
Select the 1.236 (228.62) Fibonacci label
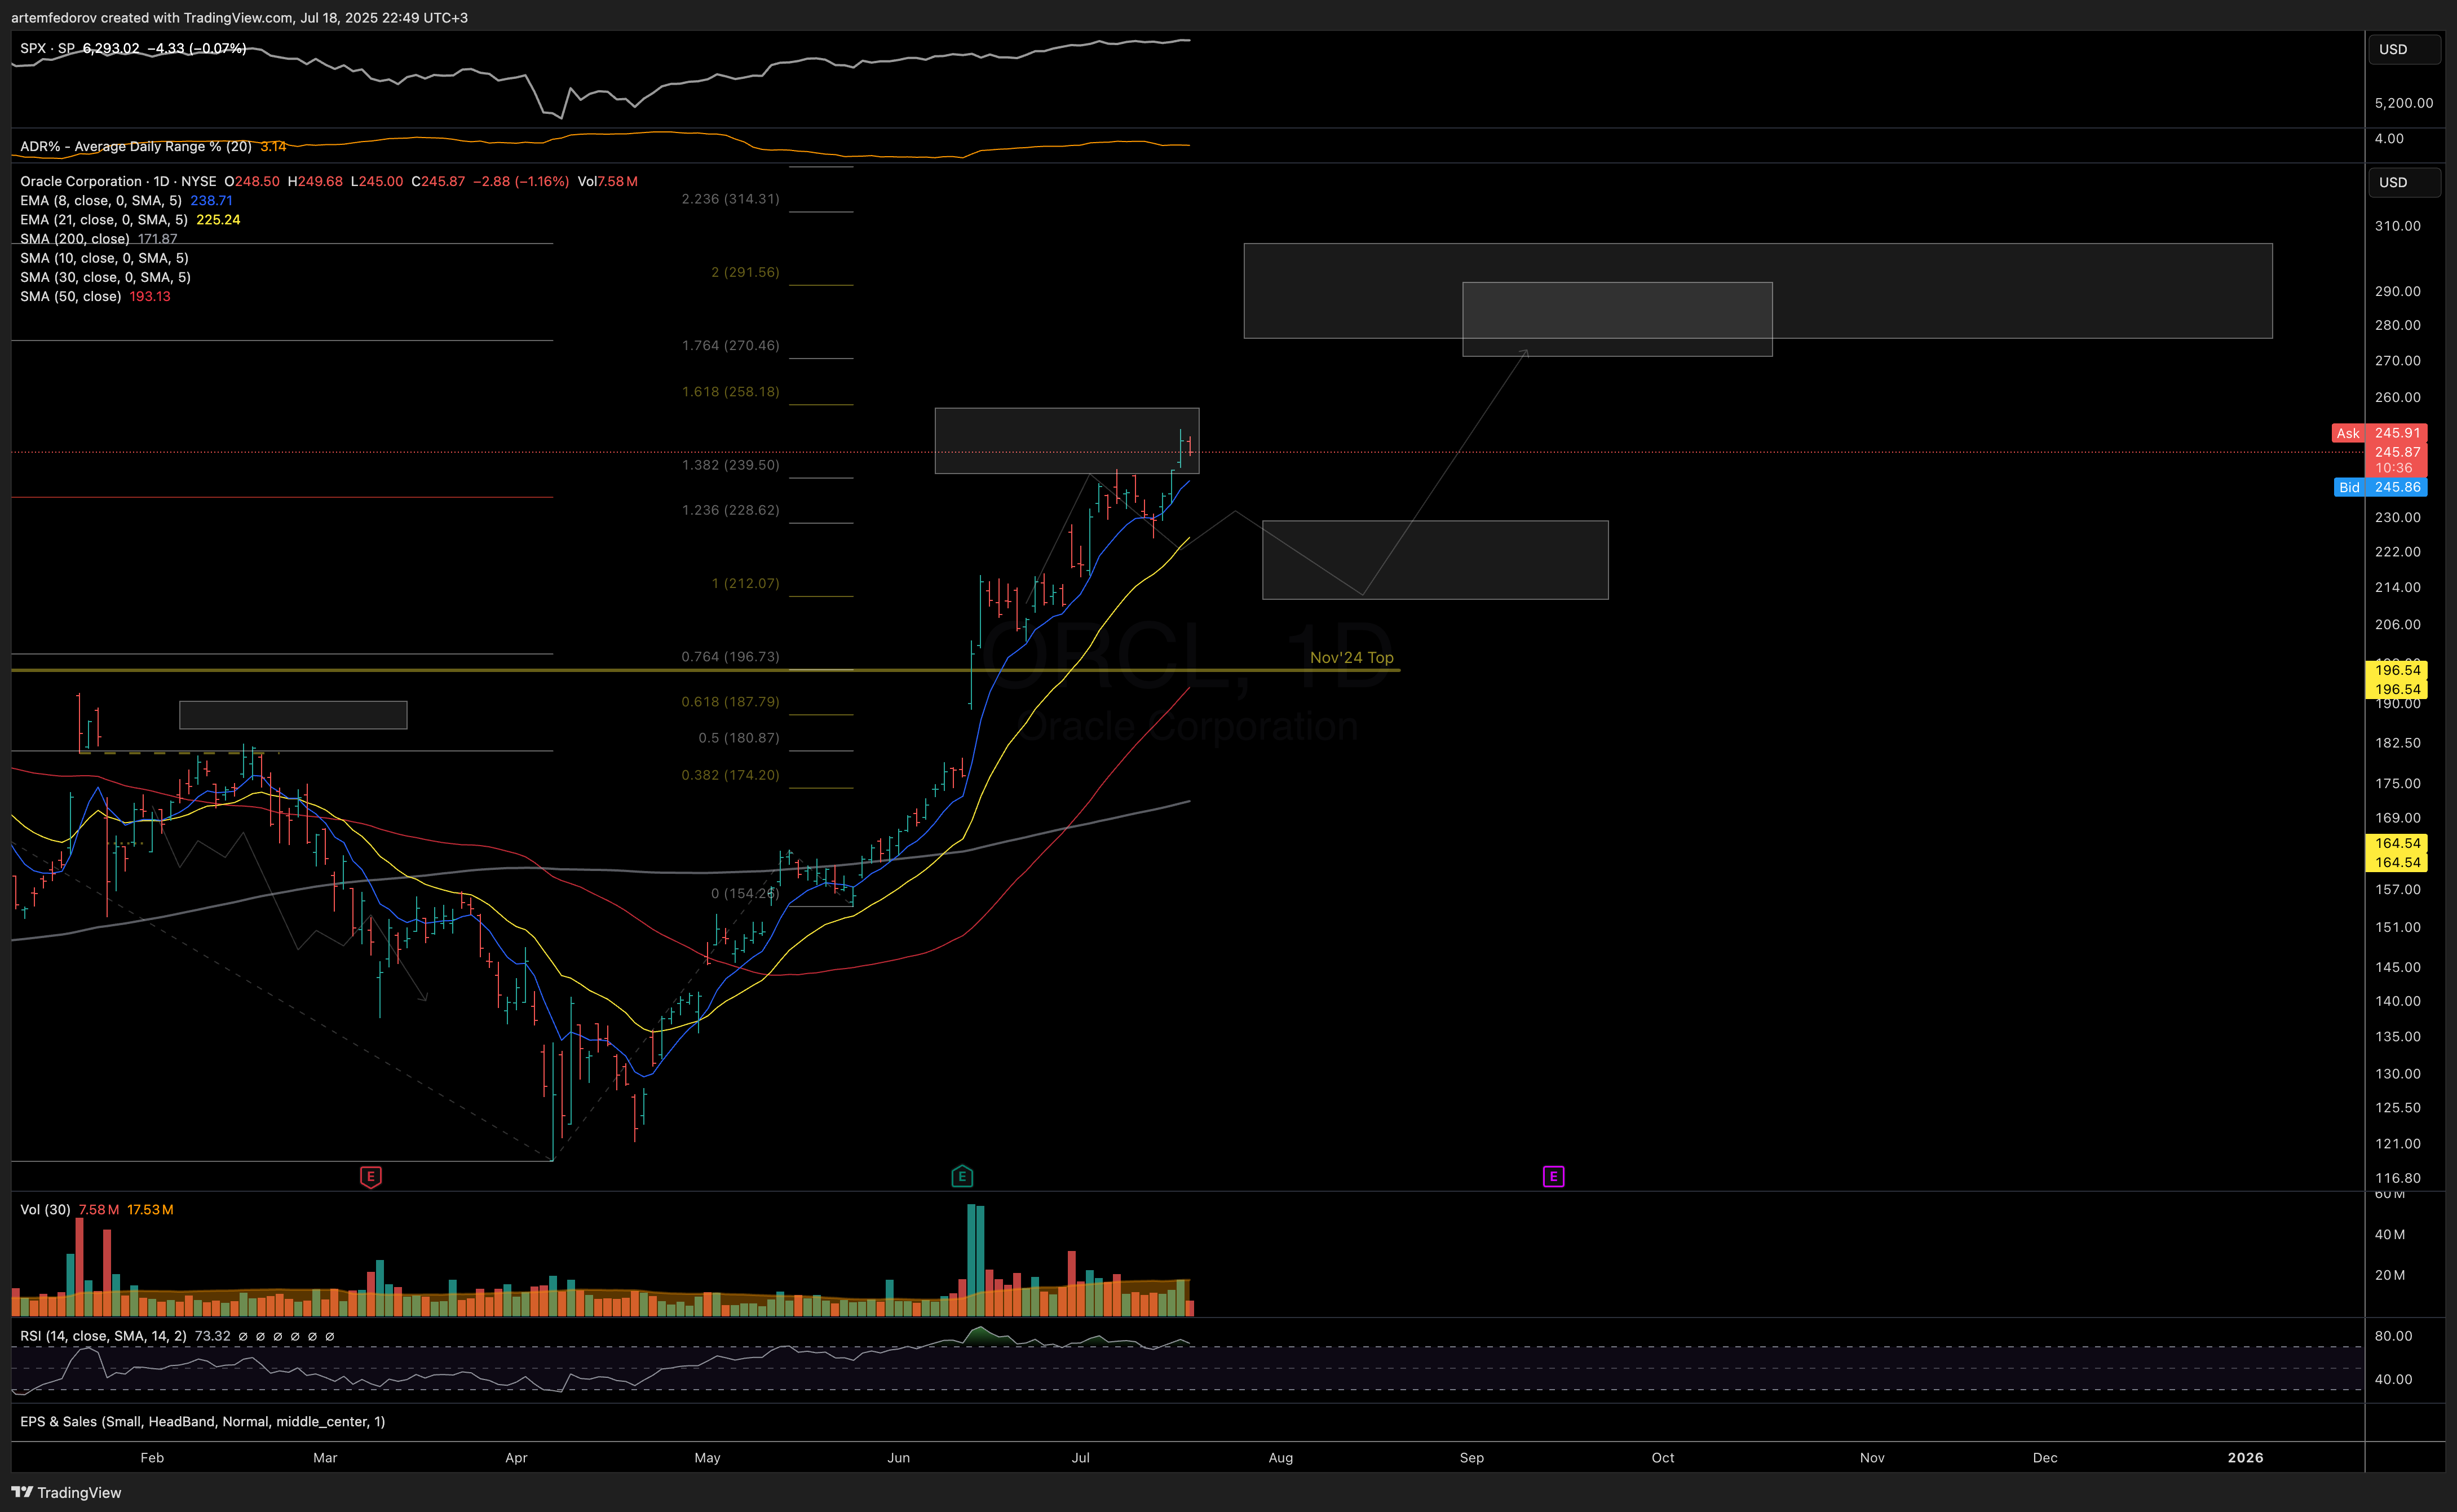point(730,509)
